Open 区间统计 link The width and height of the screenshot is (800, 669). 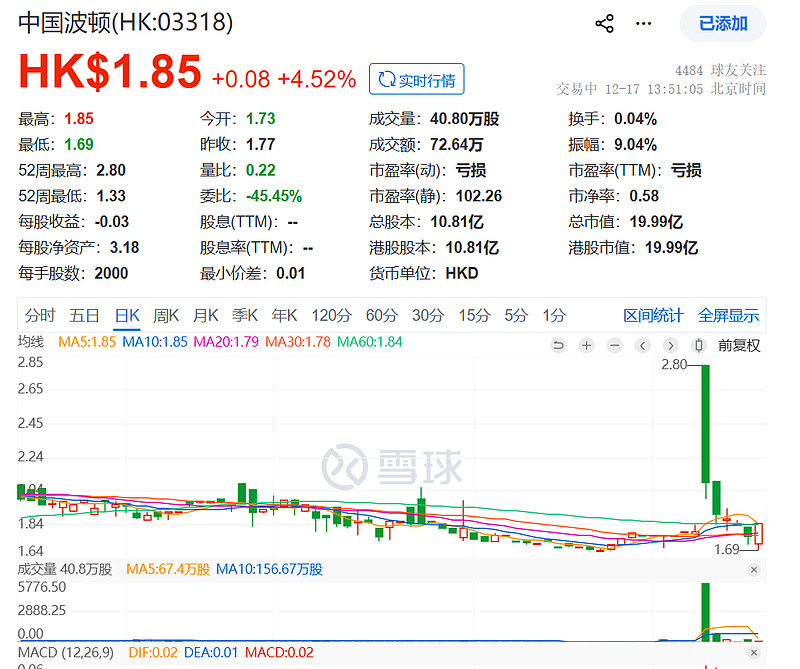(653, 315)
